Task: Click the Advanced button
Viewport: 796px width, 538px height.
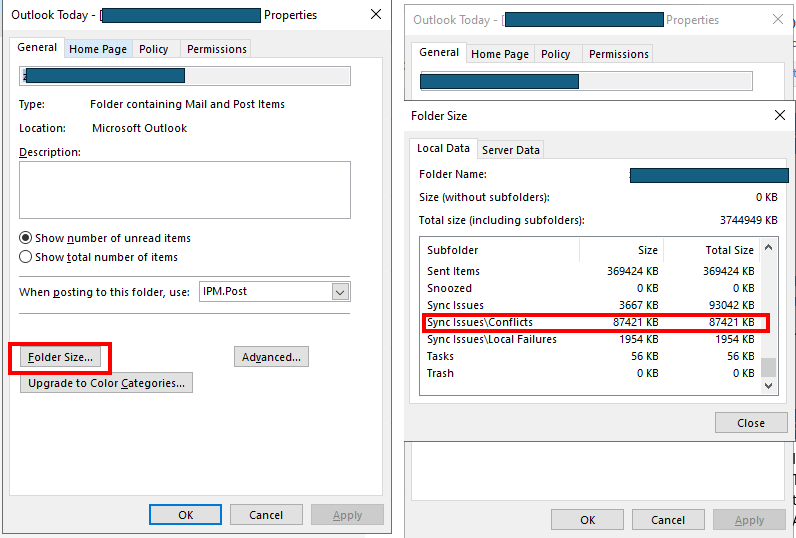Action: 271,357
